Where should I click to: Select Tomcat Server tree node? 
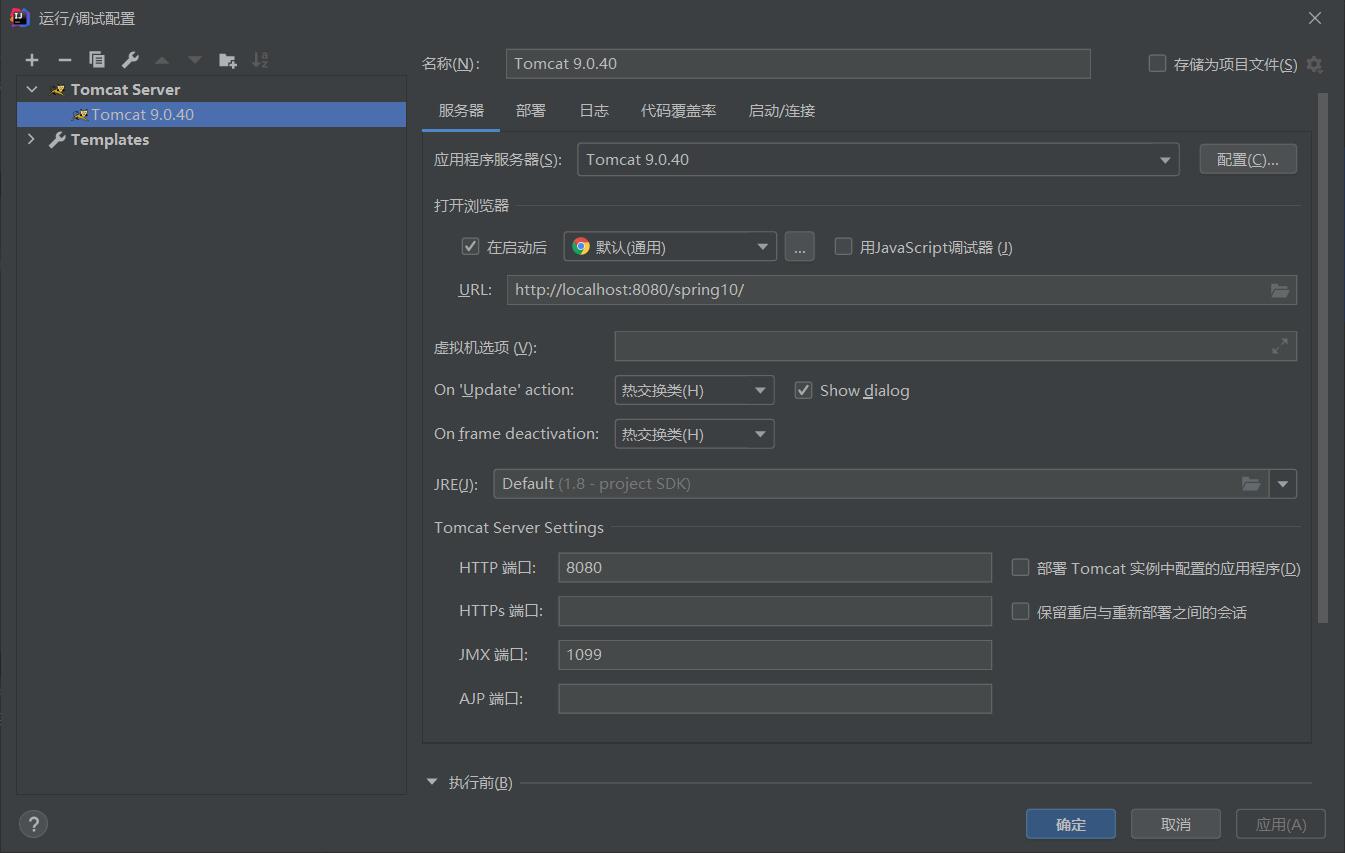(x=125, y=89)
